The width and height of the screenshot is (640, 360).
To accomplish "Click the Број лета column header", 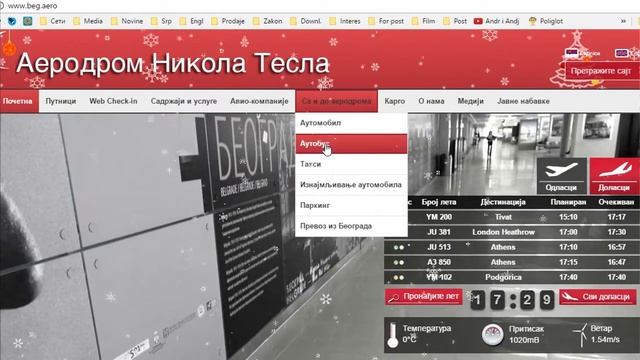I will pyautogui.click(x=439, y=202).
